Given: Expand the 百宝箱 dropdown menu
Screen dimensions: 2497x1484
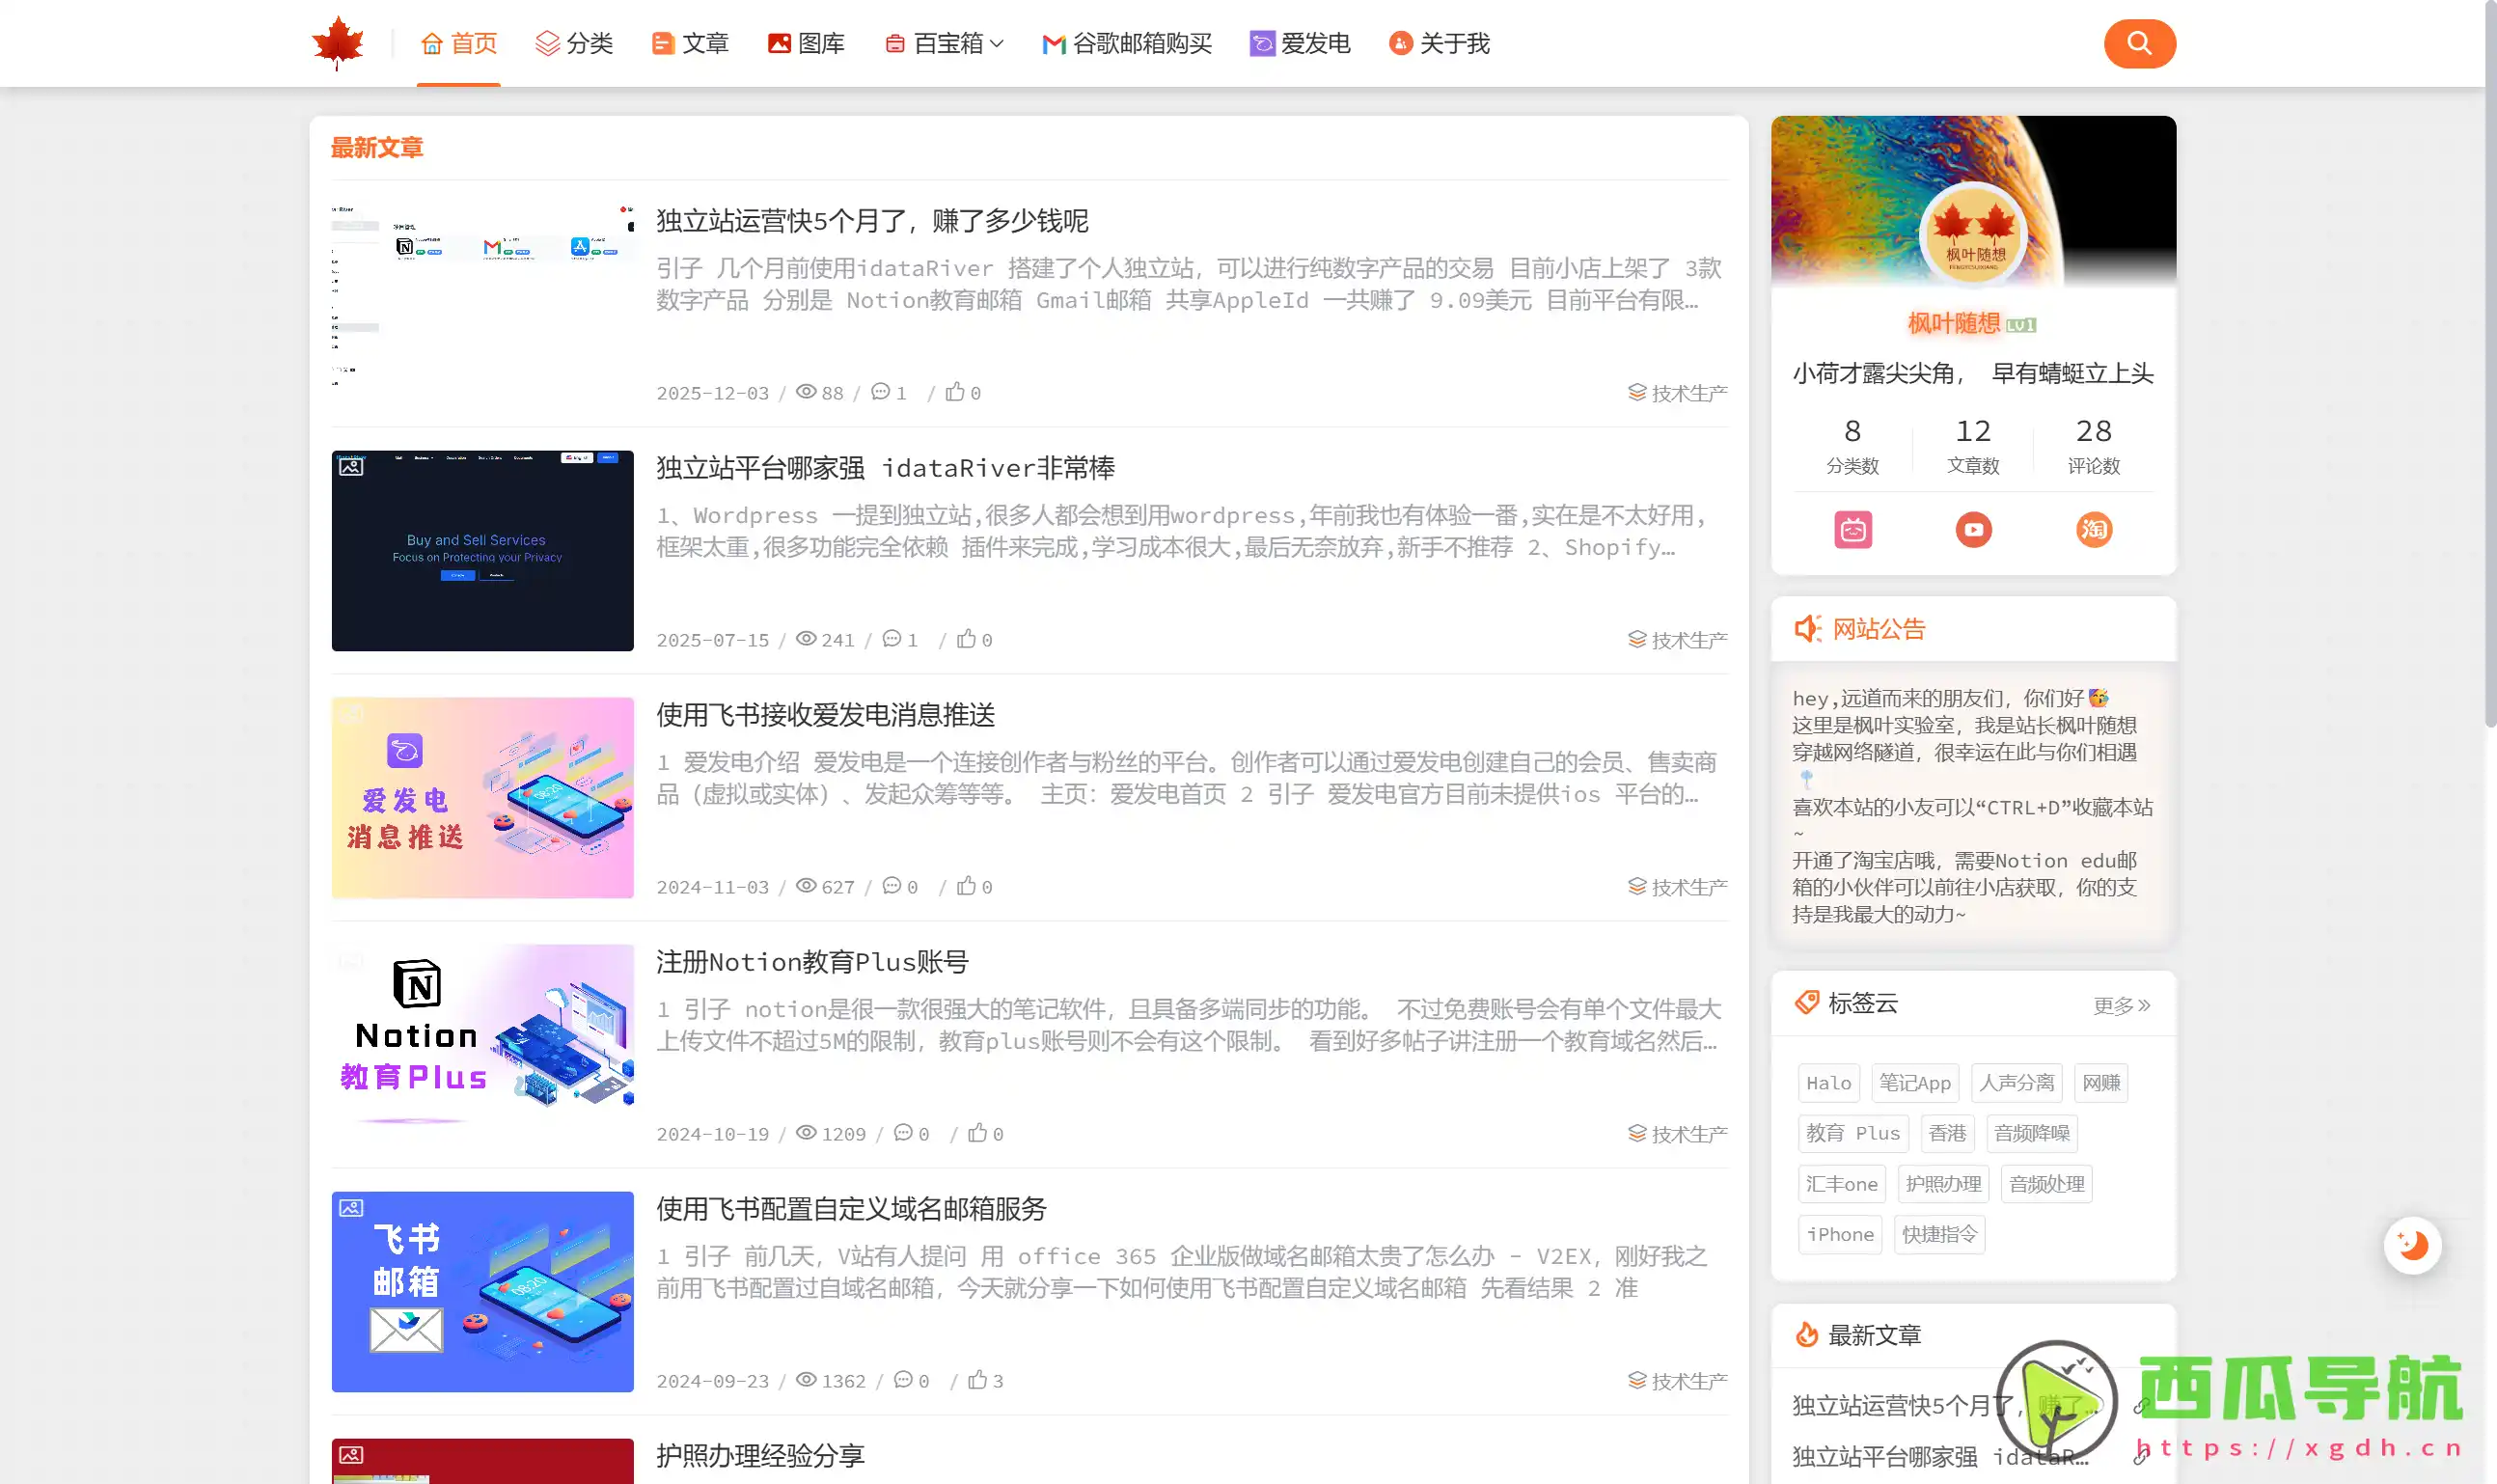Looking at the screenshot, I should point(944,43).
